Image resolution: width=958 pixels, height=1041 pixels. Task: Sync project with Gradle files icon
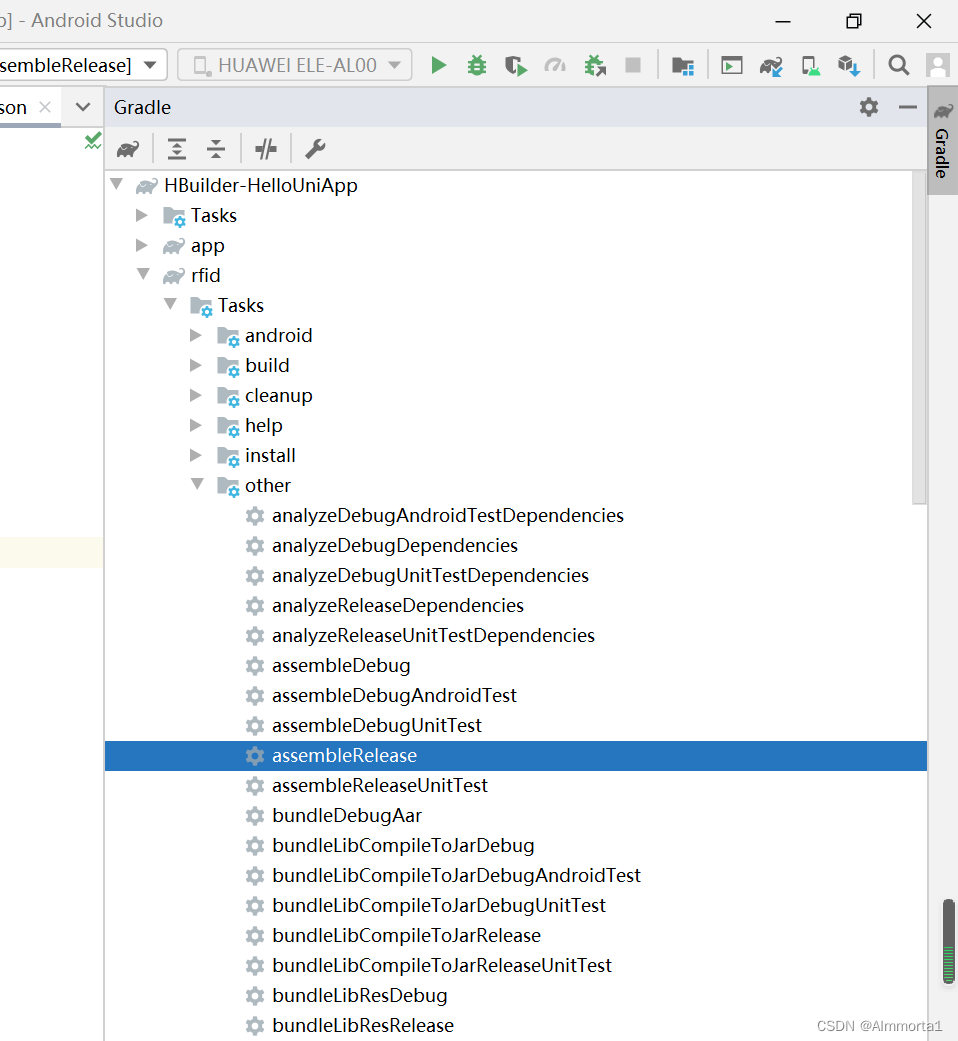[x=771, y=66]
